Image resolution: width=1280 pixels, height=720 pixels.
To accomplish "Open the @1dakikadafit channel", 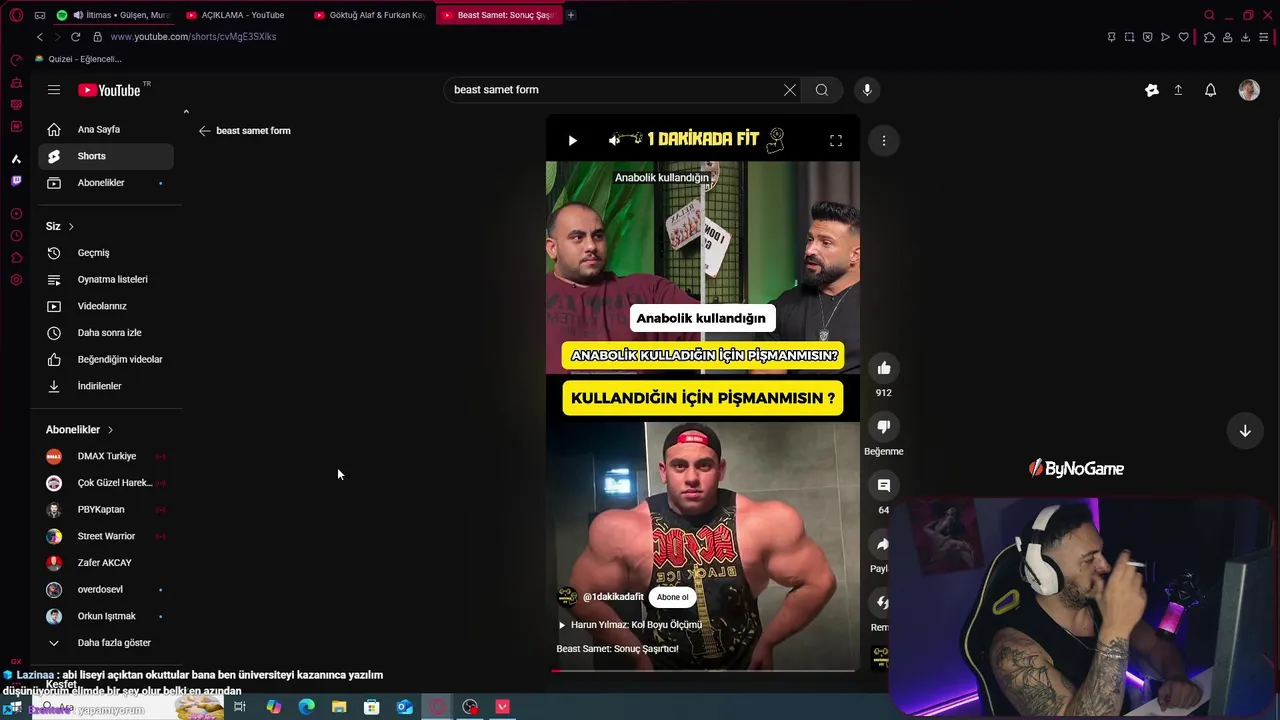I will [613, 597].
